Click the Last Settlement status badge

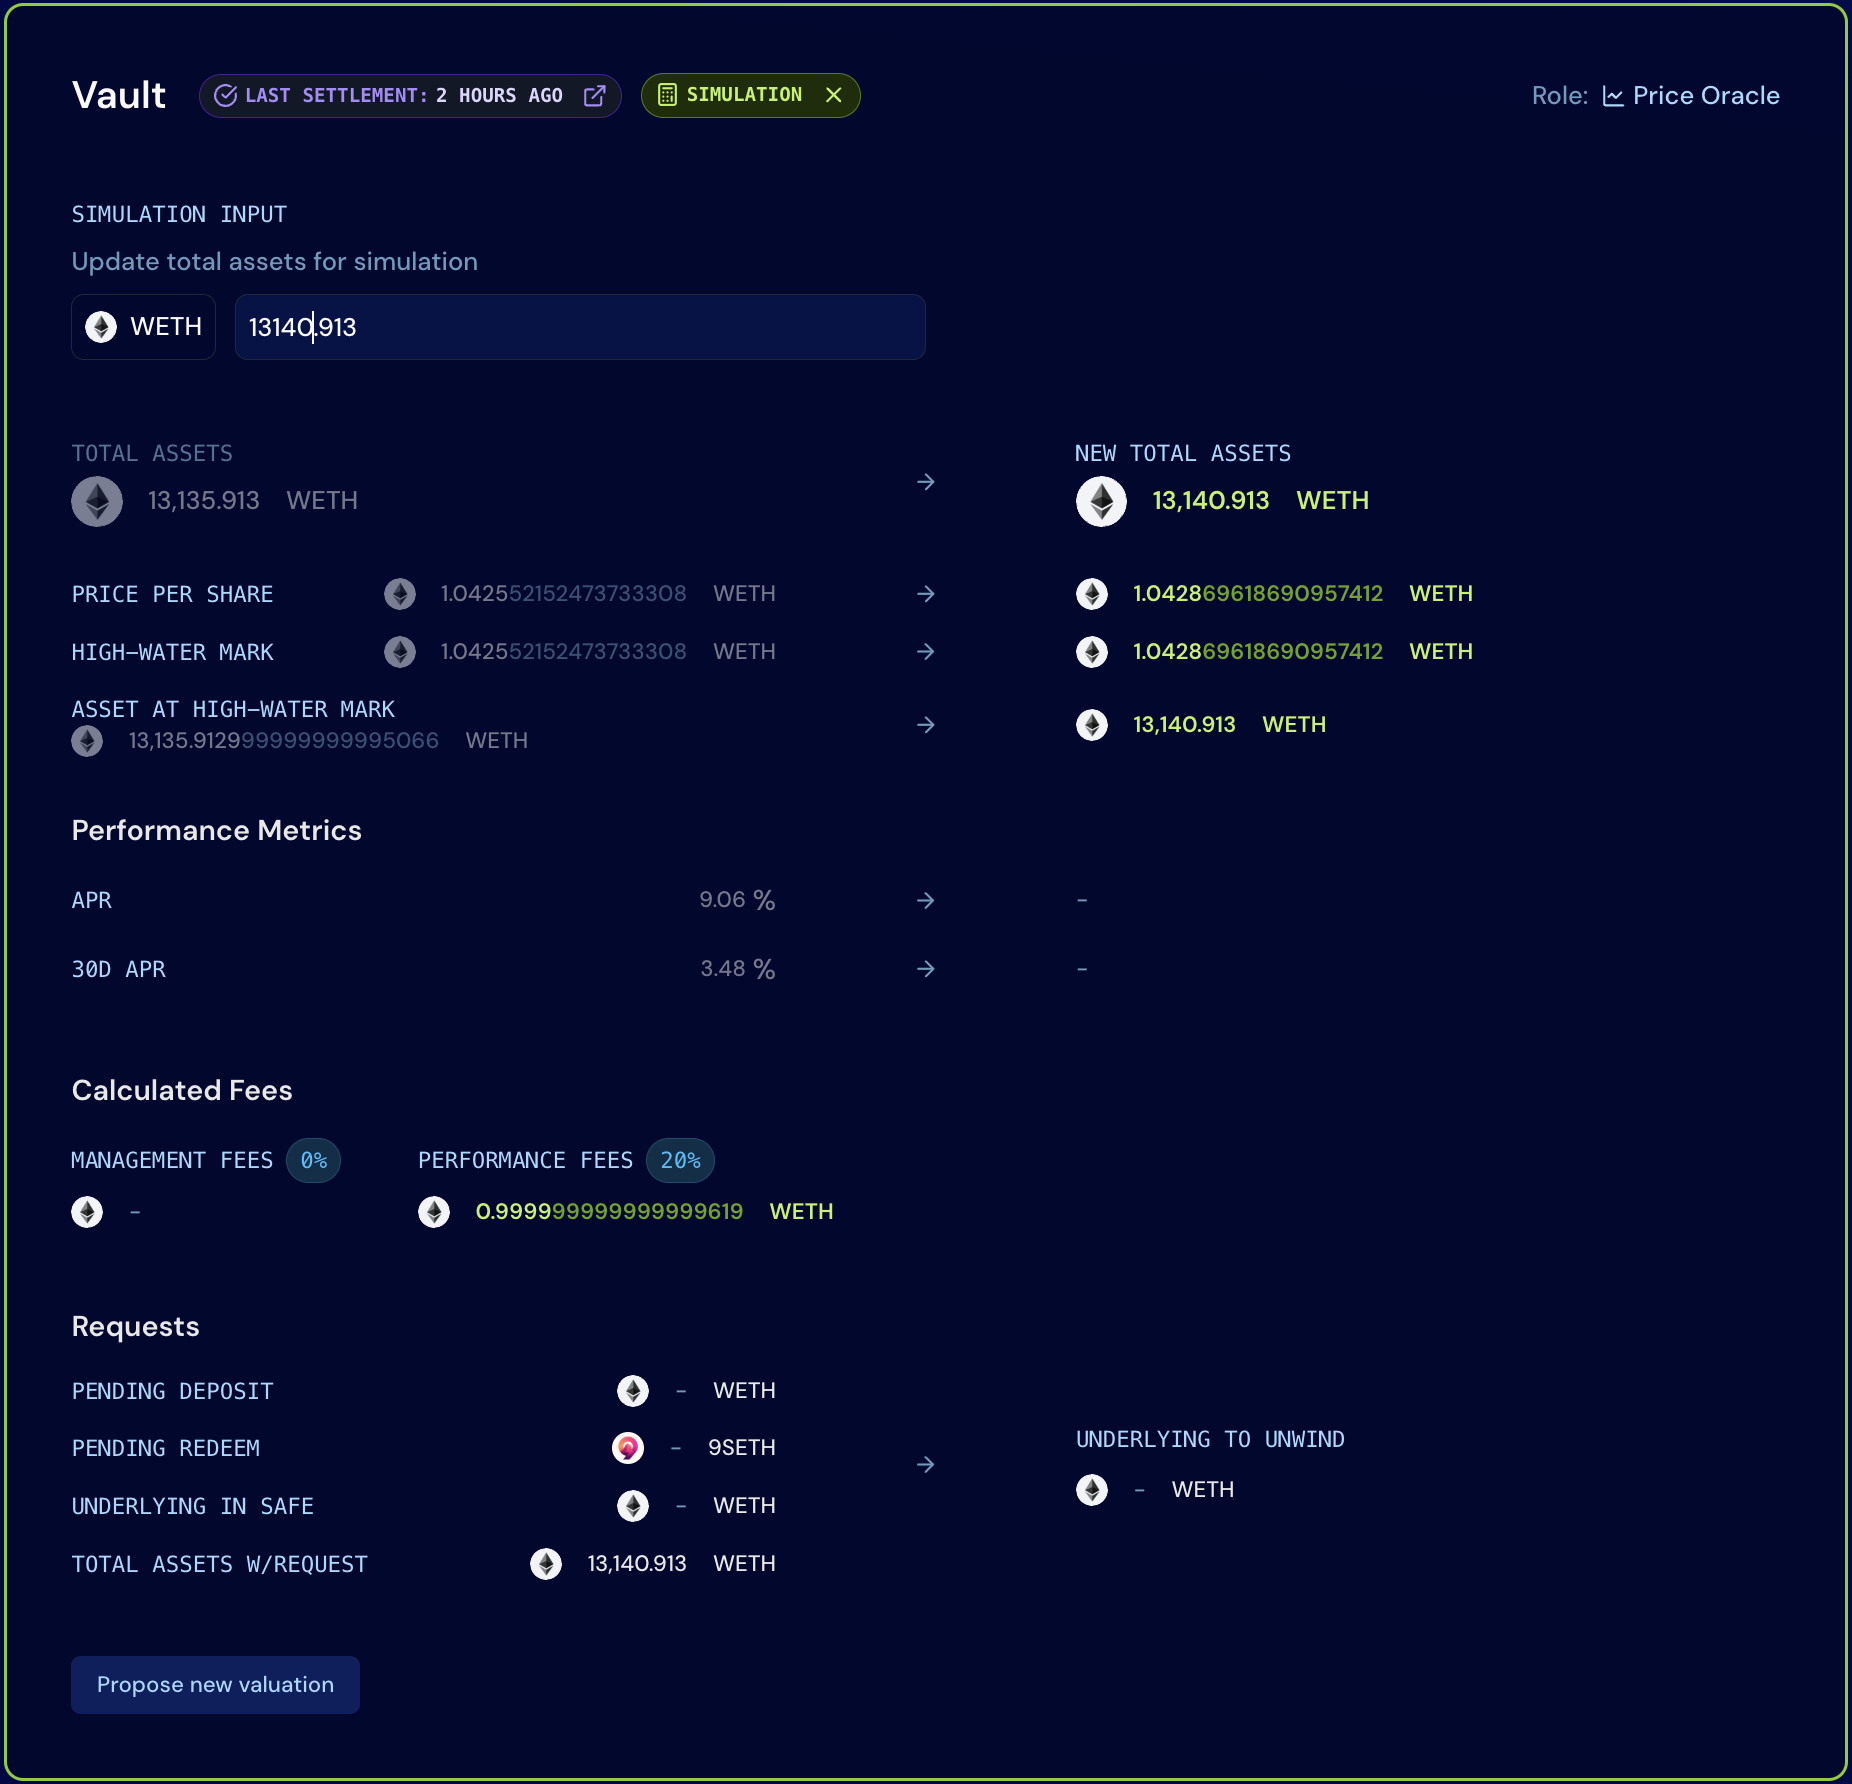(x=400, y=95)
